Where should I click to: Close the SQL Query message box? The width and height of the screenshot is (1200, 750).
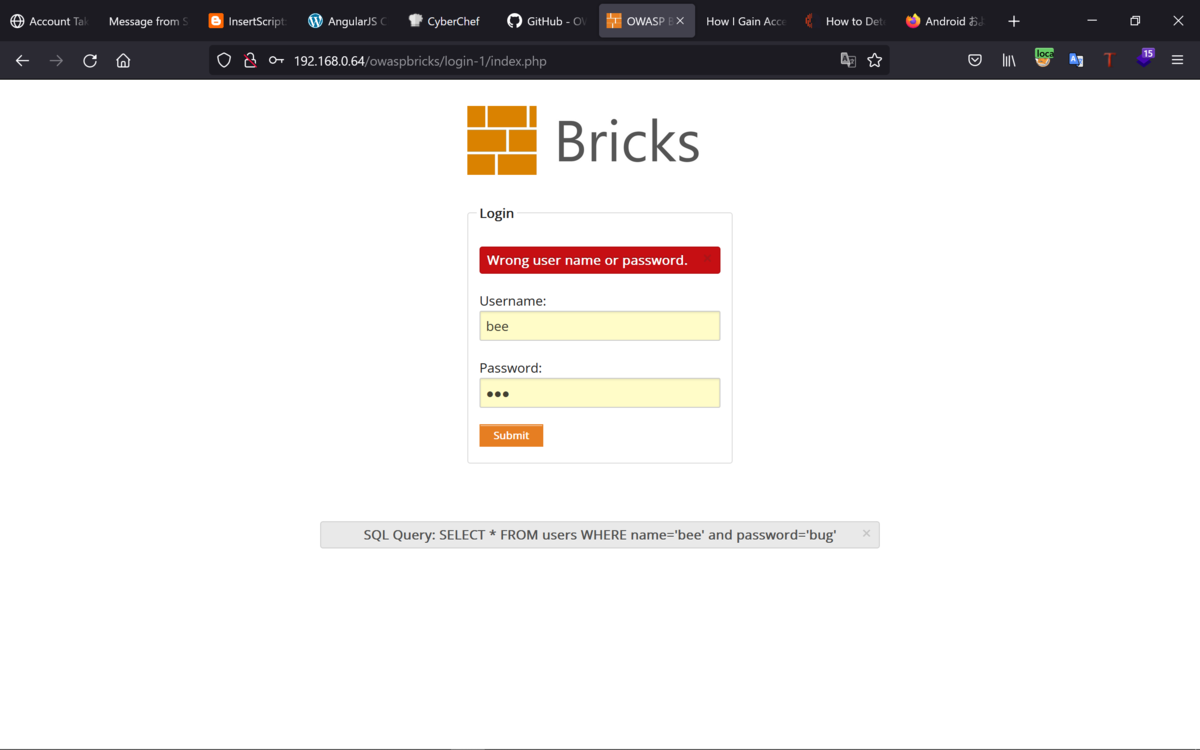pos(866,534)
